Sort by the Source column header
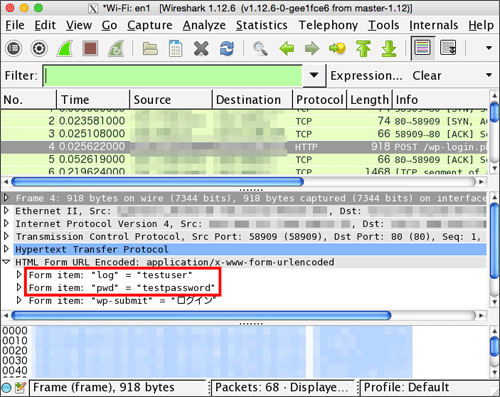The width and height of the screenshot is (500, 397). coord(171,100)
